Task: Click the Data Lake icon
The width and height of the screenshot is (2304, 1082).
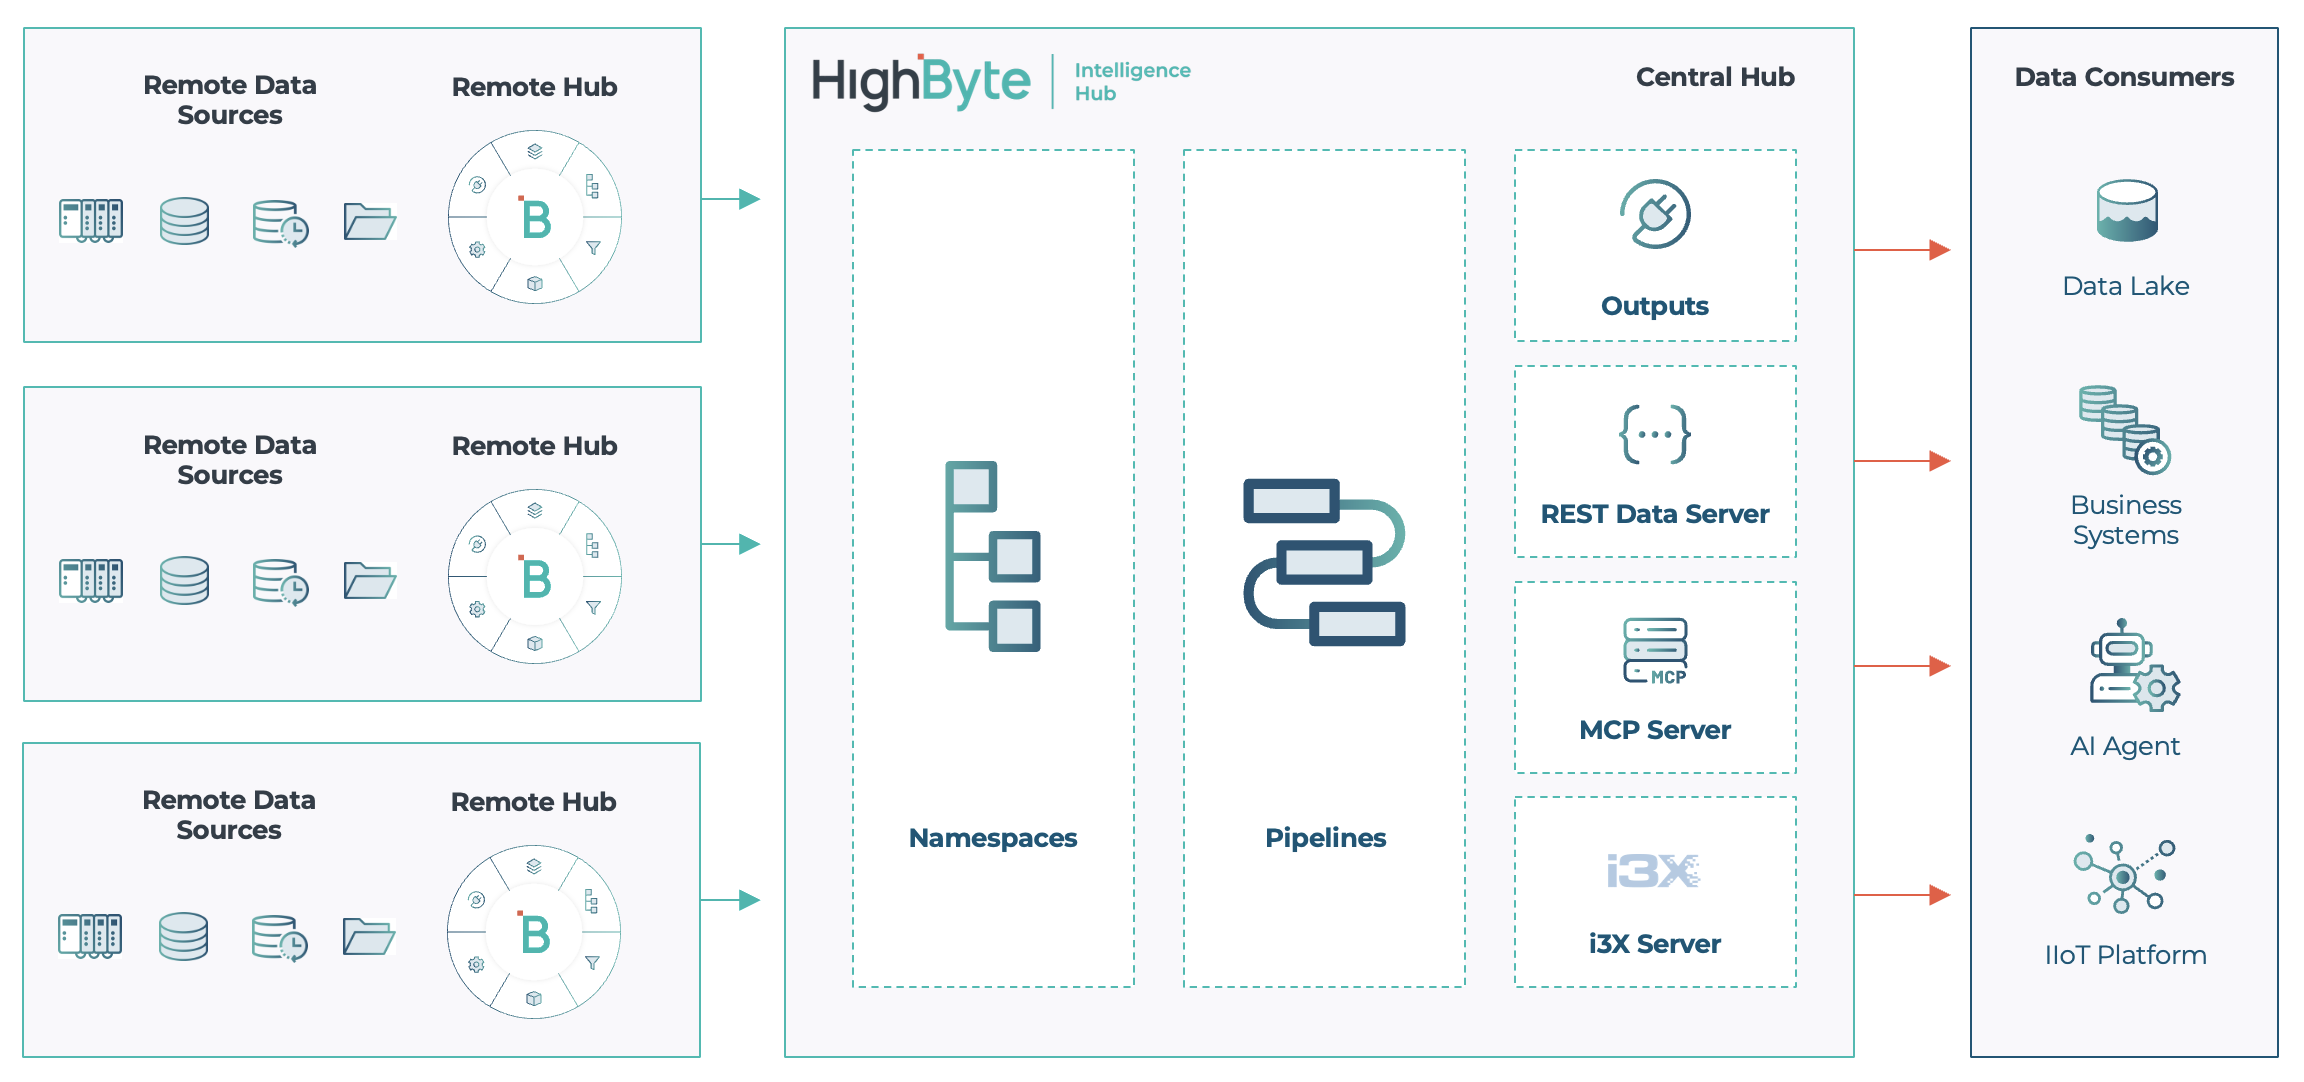Action: click(2126, 211)
